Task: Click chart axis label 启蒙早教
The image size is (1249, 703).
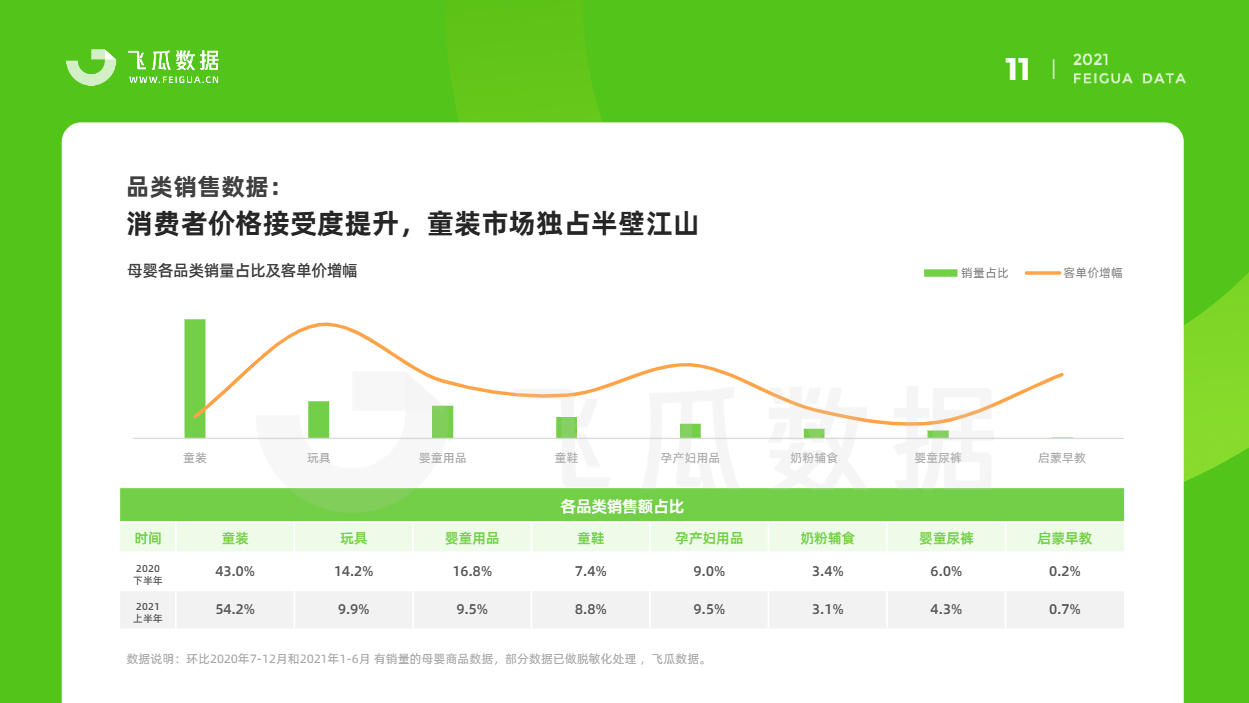Action: point(1062,458)
